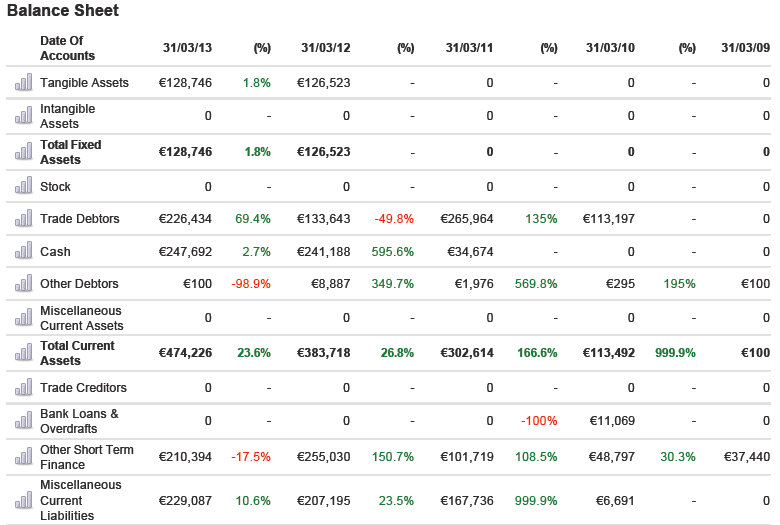Click the chart icon next to Other Debtors
Image resolution: width=780 pixels, height=525 pixels.
(x=23, y=284)
